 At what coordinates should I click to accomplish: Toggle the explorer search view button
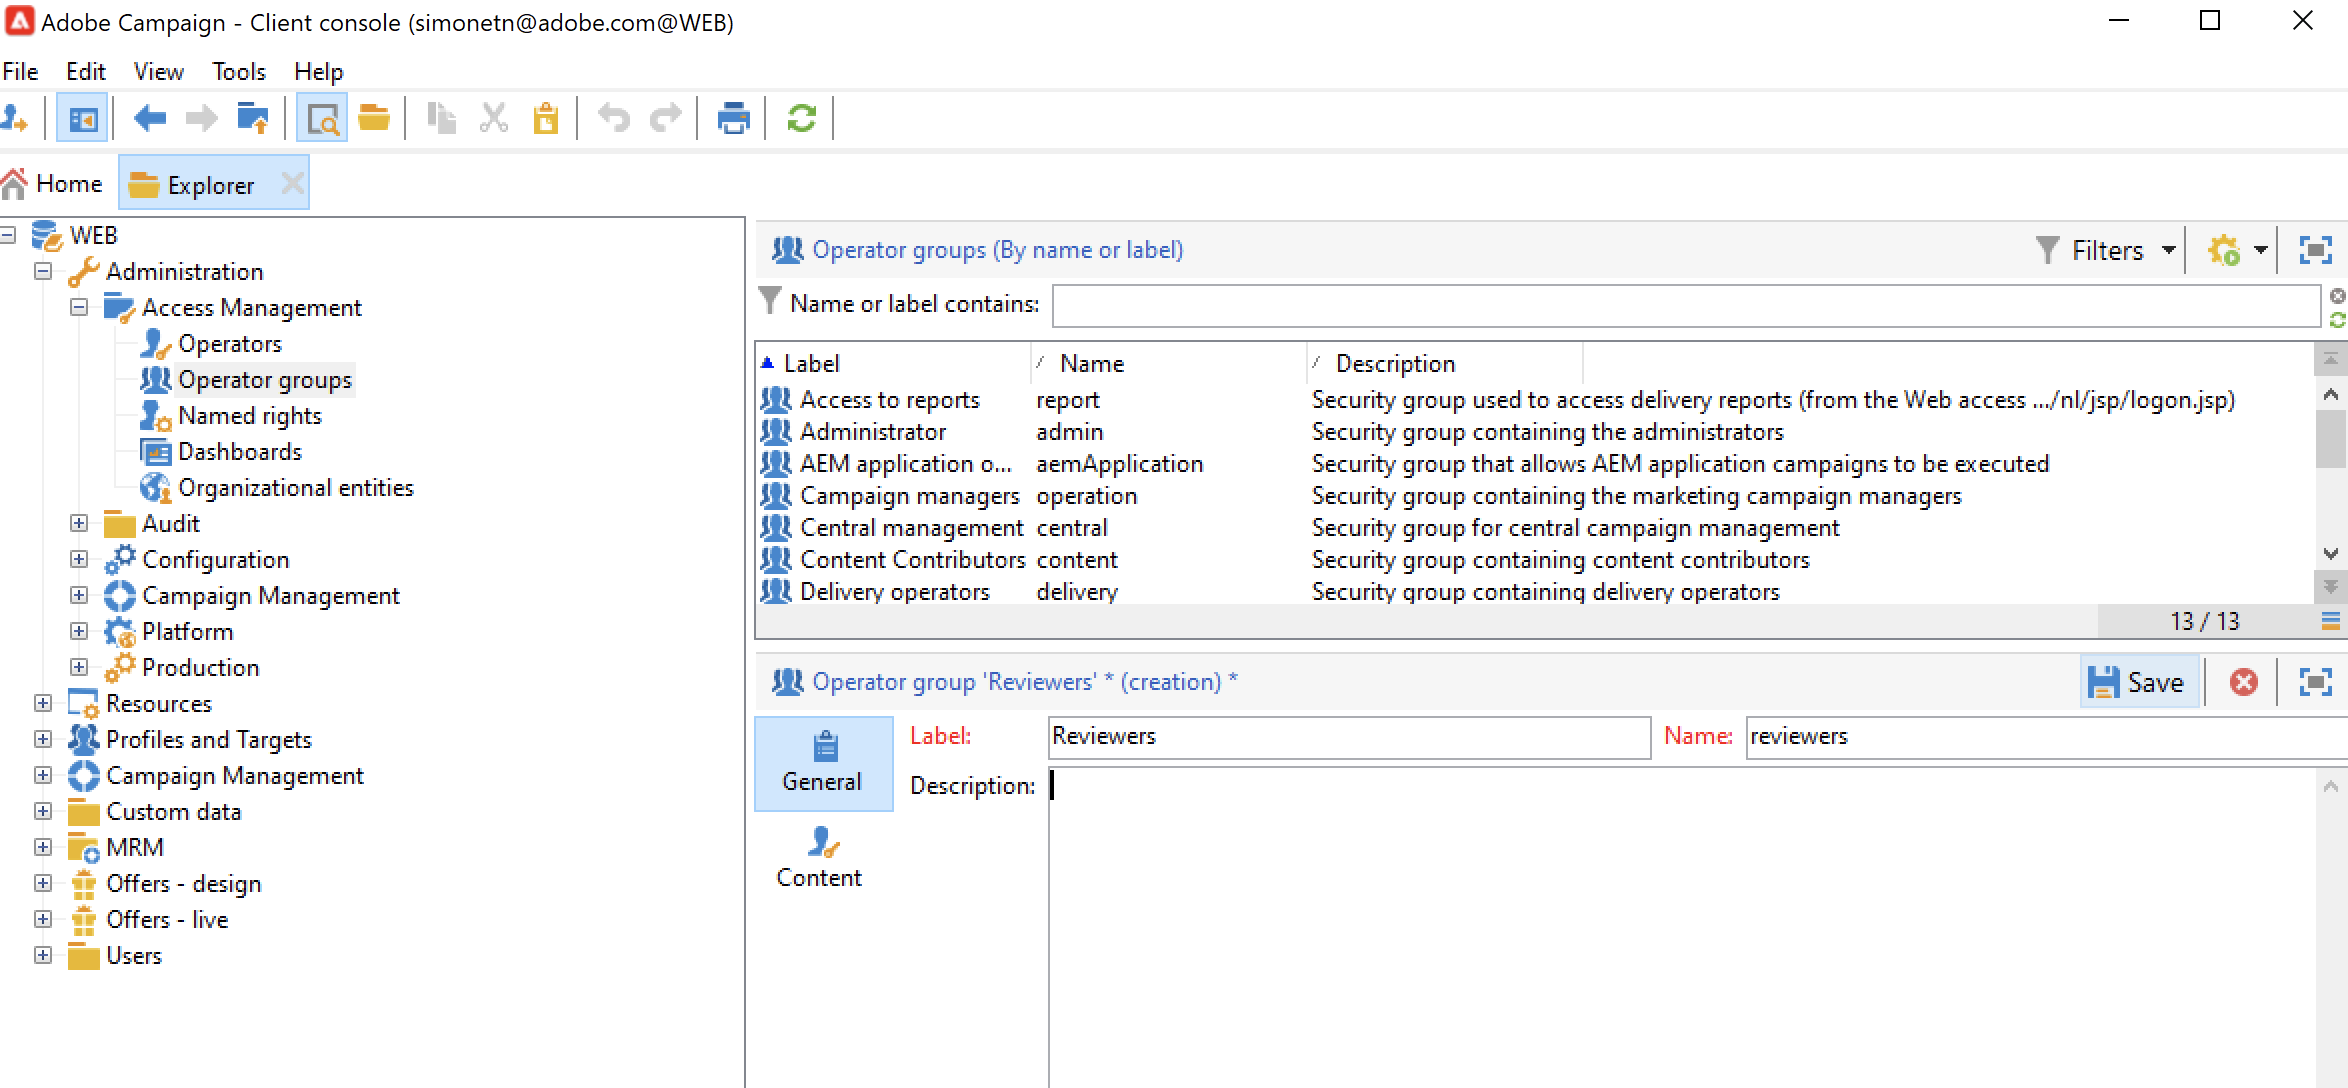(x=322, y=119)
